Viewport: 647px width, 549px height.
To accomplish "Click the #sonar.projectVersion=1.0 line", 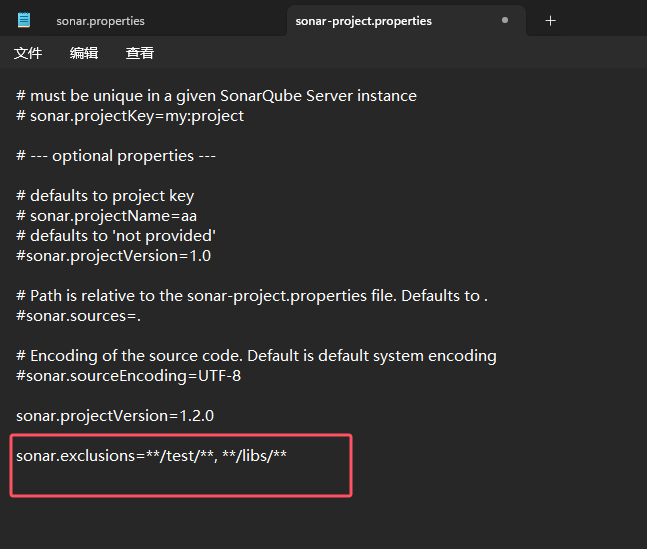I will (113, 256).
